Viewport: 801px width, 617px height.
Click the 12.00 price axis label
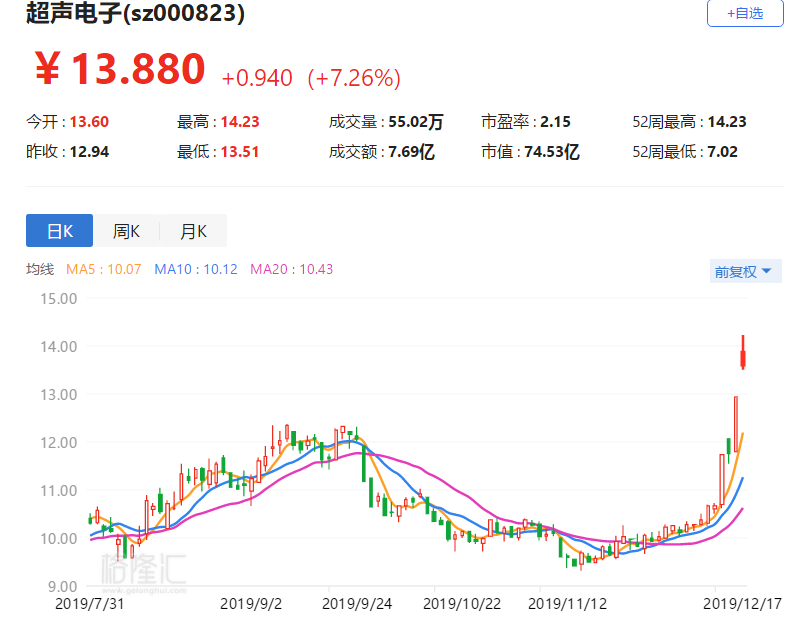click(x=59, y=443)
